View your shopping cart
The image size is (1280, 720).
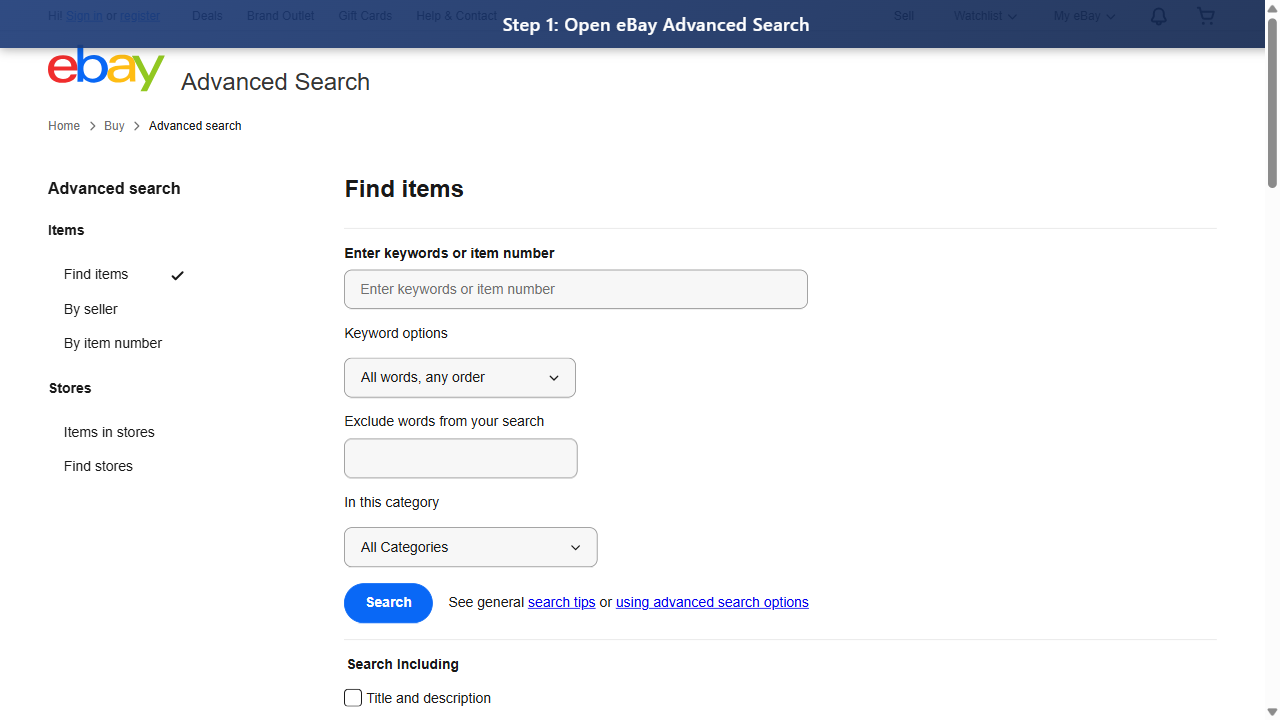click(x=1205, y=16)
